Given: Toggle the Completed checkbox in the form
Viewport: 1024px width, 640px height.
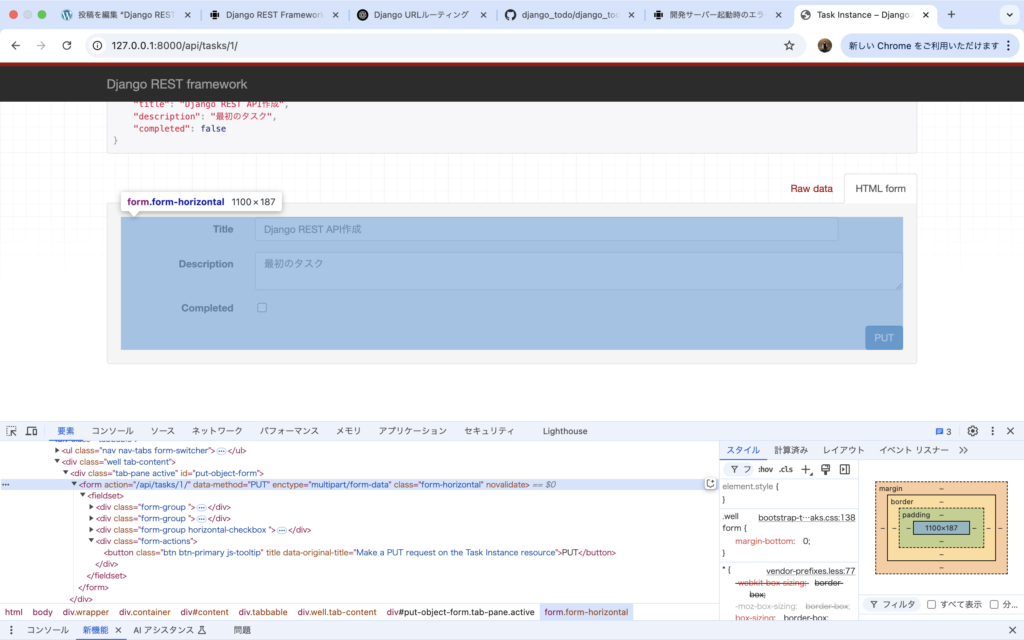Looking at the screenshot, I should [x=261, y=307].
